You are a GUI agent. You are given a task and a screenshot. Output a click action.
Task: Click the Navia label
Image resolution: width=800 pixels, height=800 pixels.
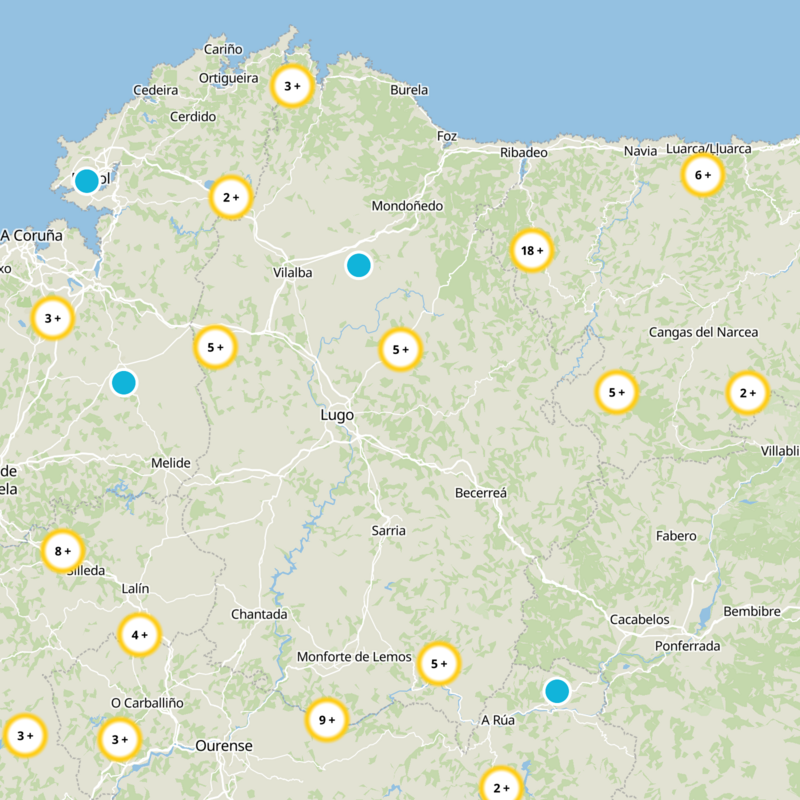click(x=640, y=151)
